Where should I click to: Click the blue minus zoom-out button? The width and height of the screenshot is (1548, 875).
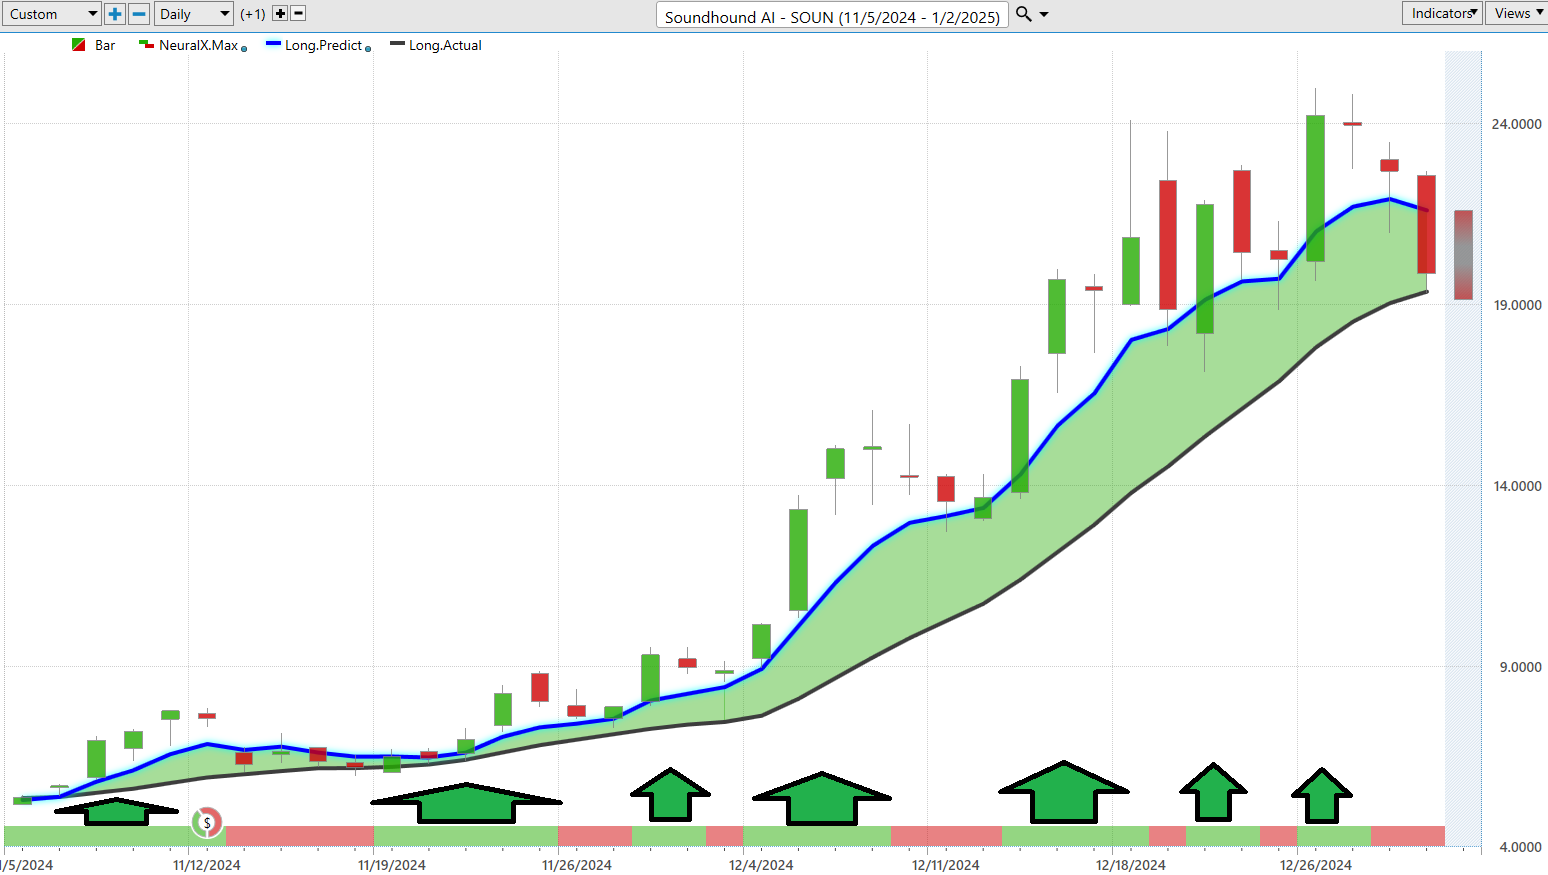(140, 14)
